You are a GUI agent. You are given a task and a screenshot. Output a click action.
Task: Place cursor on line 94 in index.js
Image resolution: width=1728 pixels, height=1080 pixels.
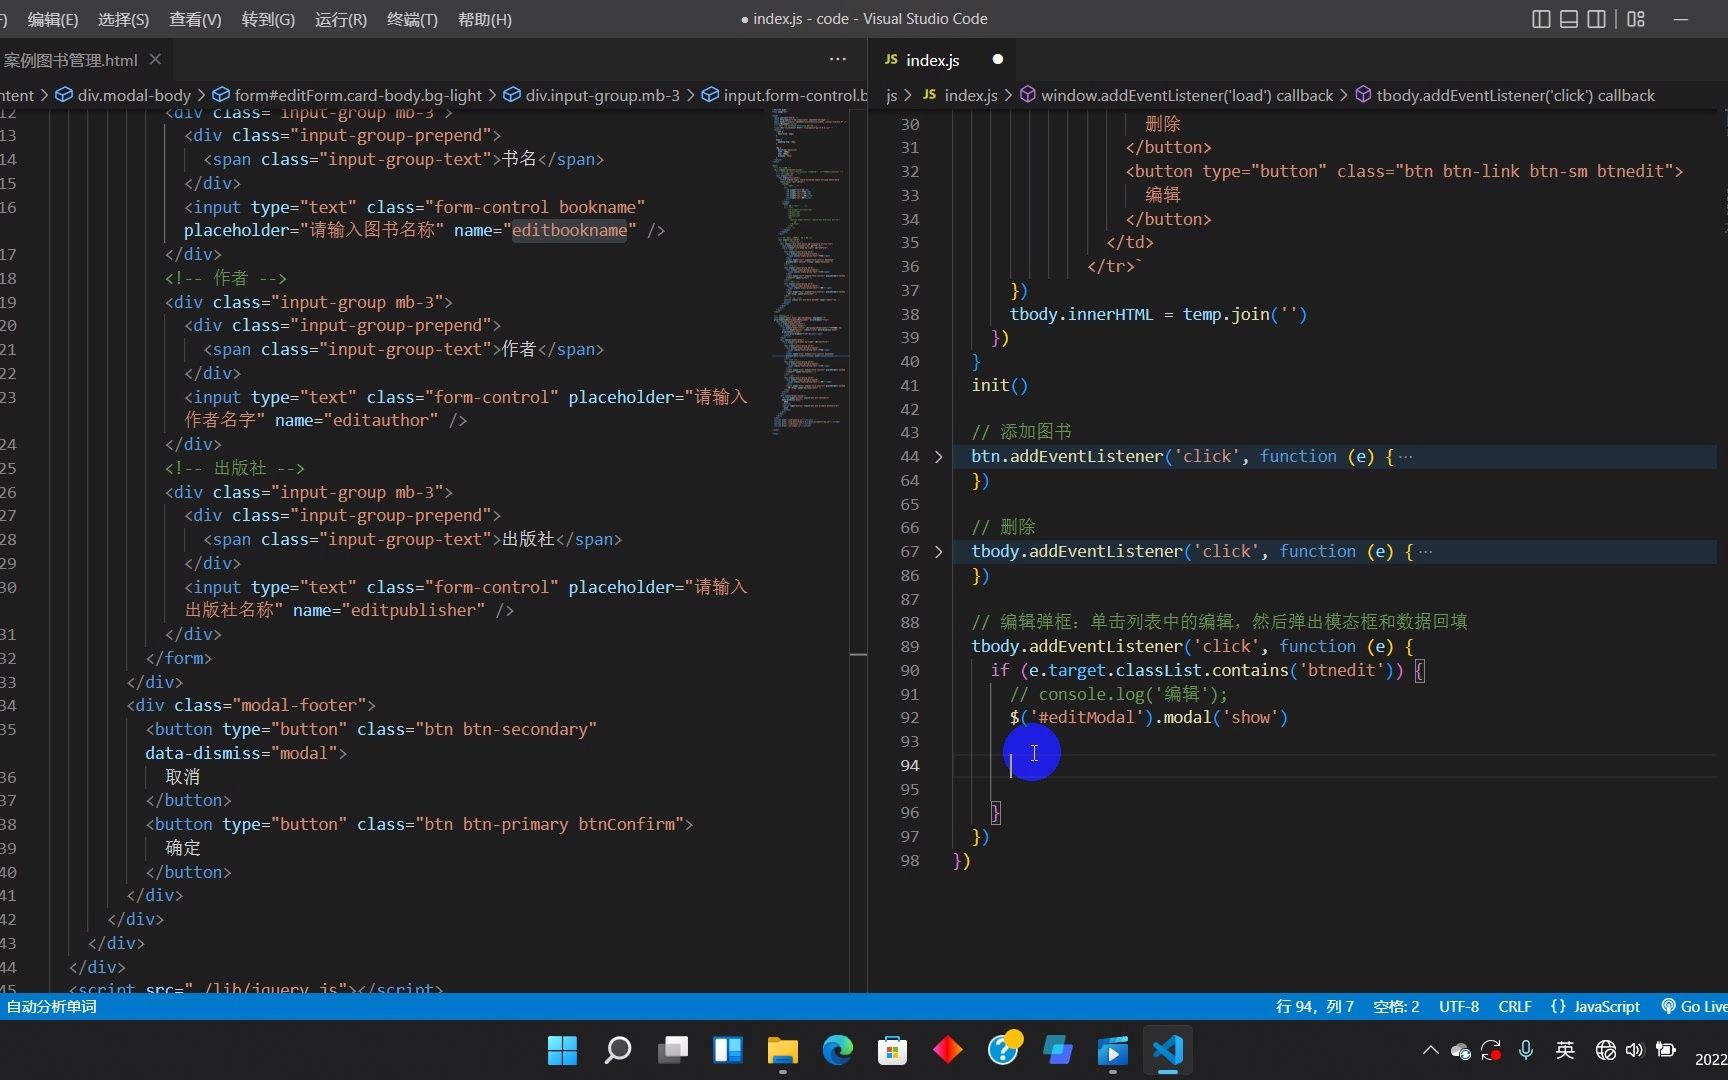click(x=1335, y=766)
